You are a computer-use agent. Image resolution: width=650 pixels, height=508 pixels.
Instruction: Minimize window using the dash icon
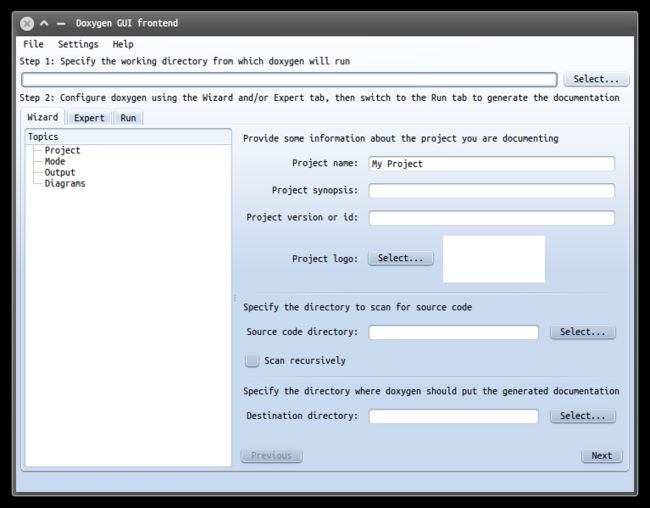(61, 24)
